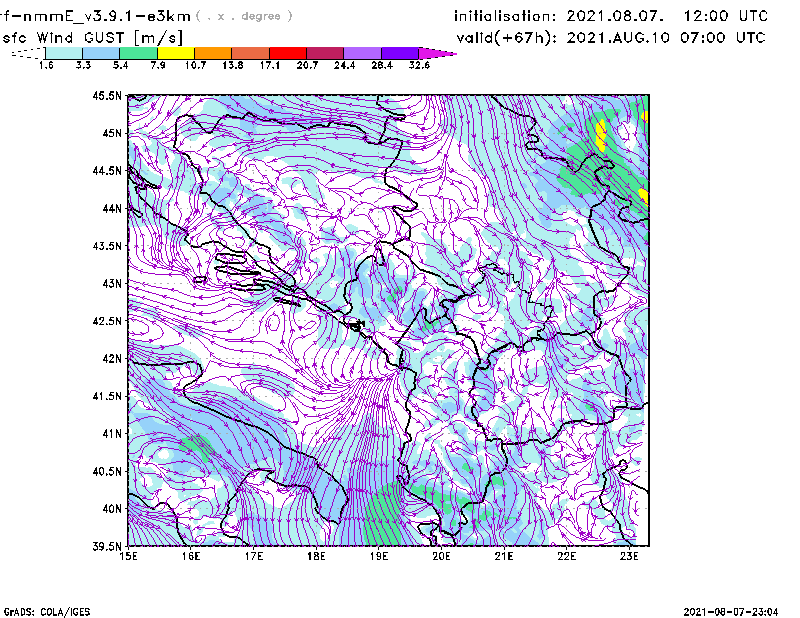Click the '41.5N' latitude label
Image resolution: width=800 pixels, height=618 pixels.
(x=107, y=396)
